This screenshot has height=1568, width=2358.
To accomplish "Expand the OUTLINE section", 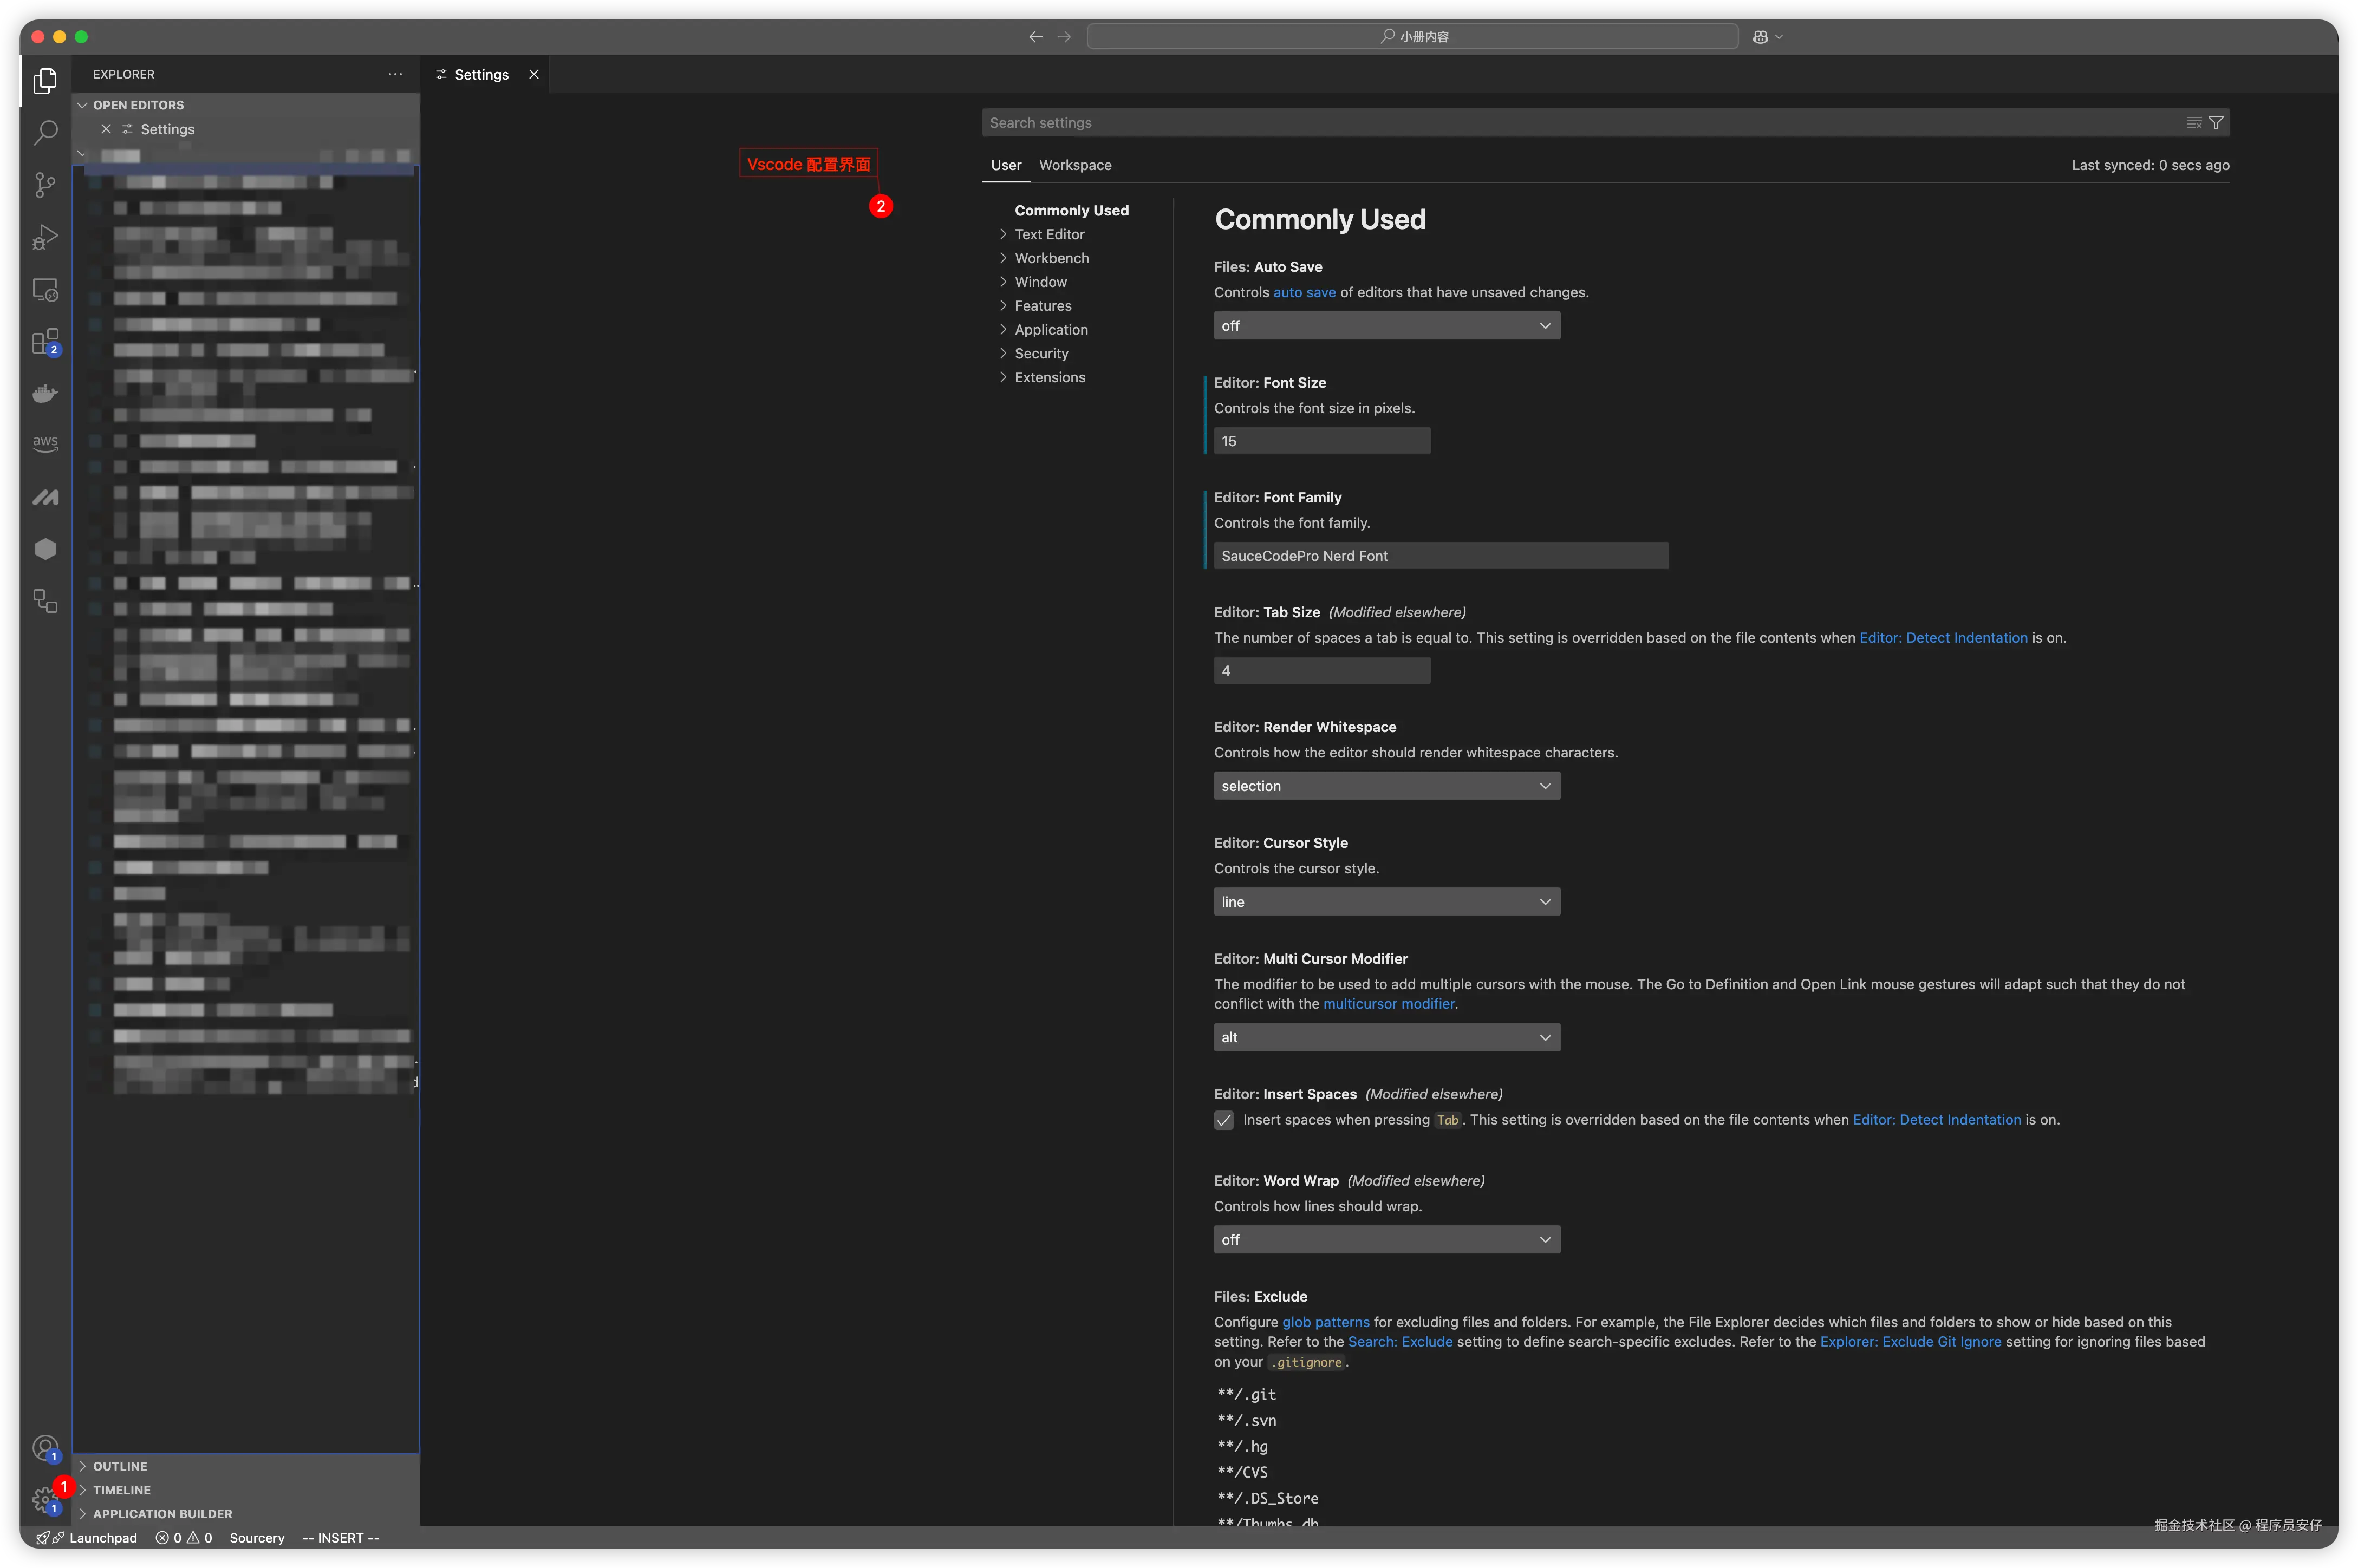I will 120,1466.
